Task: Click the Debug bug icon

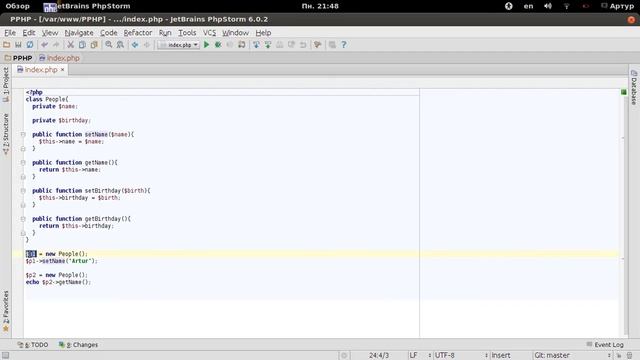Action: [x=218, y=45]
